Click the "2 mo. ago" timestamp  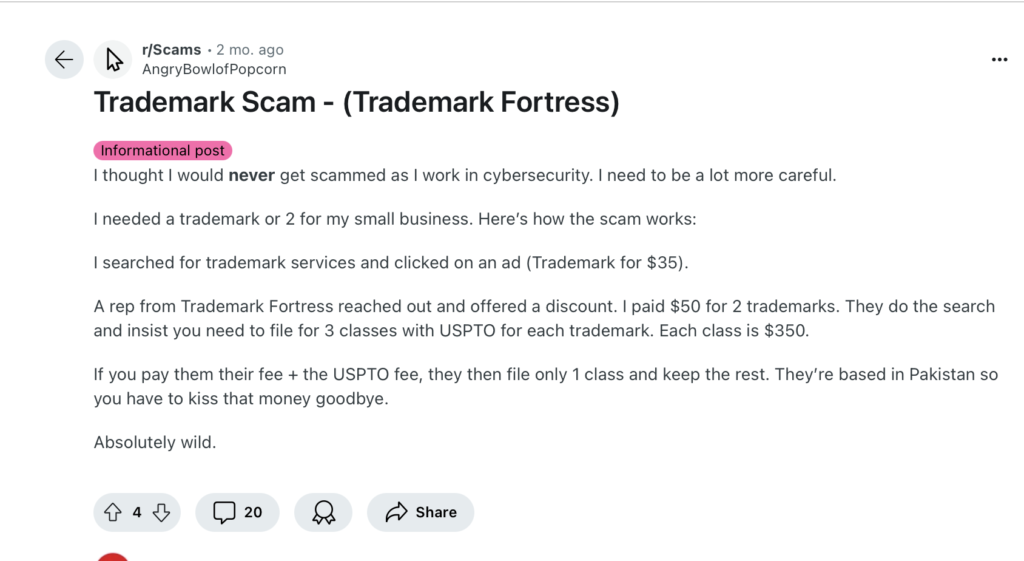250,50
